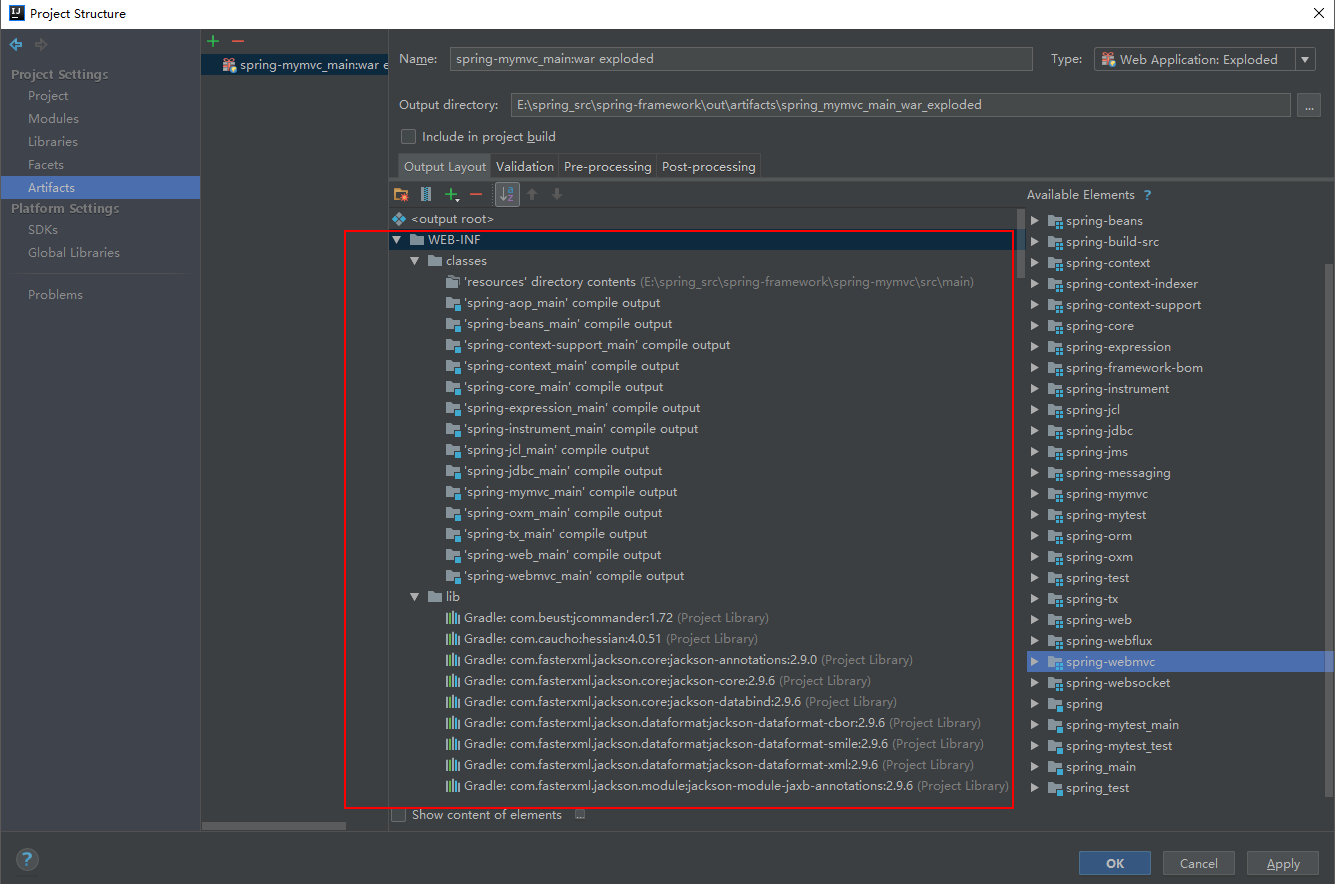This screenshot has width=1335, height=884.
Task: Click the Output directory path field
Action: click(x=900, y=105)
